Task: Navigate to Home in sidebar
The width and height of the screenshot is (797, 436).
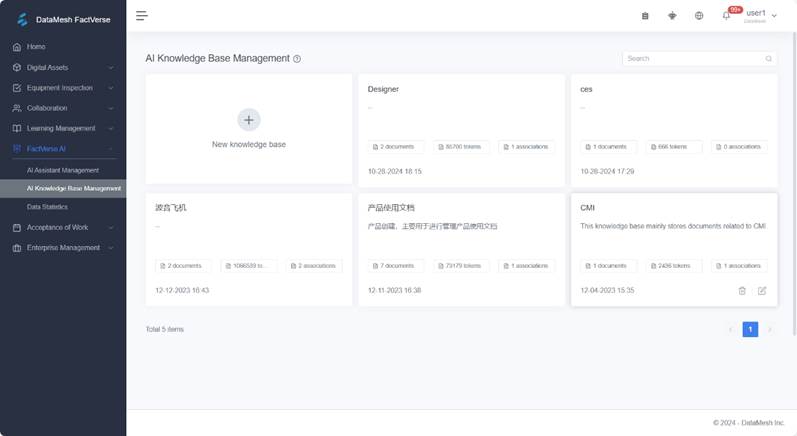Action: (36, 47)
